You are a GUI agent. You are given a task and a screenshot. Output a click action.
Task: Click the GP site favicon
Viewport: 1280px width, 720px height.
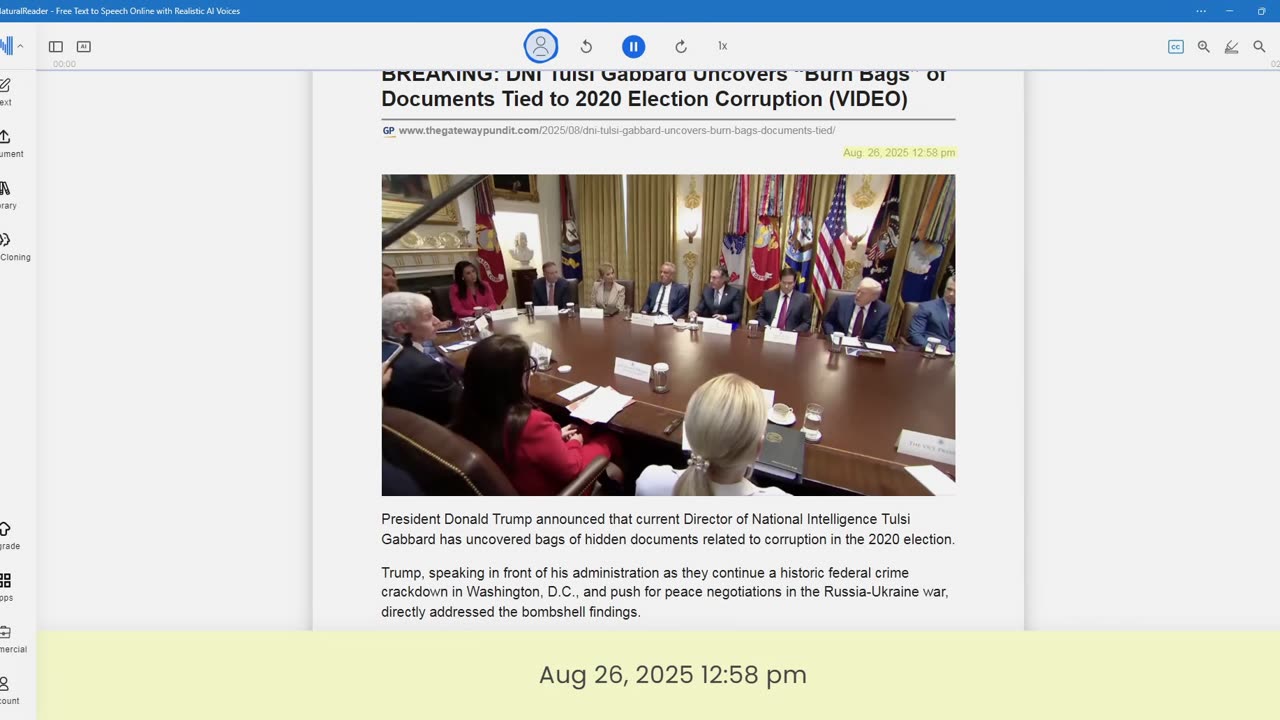point(388,131)
